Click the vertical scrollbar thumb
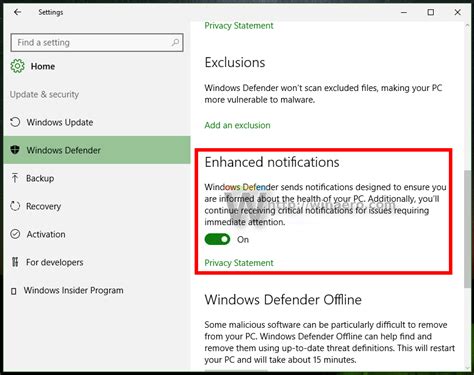This screenshot has height=375, width=474. coord(467,229)
